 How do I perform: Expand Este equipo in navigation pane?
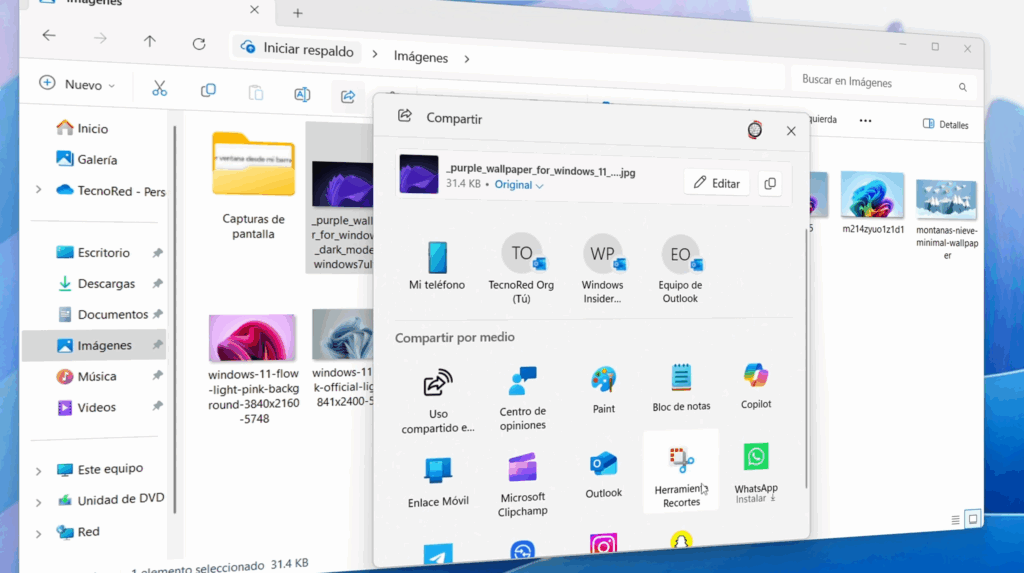[39, 471]
